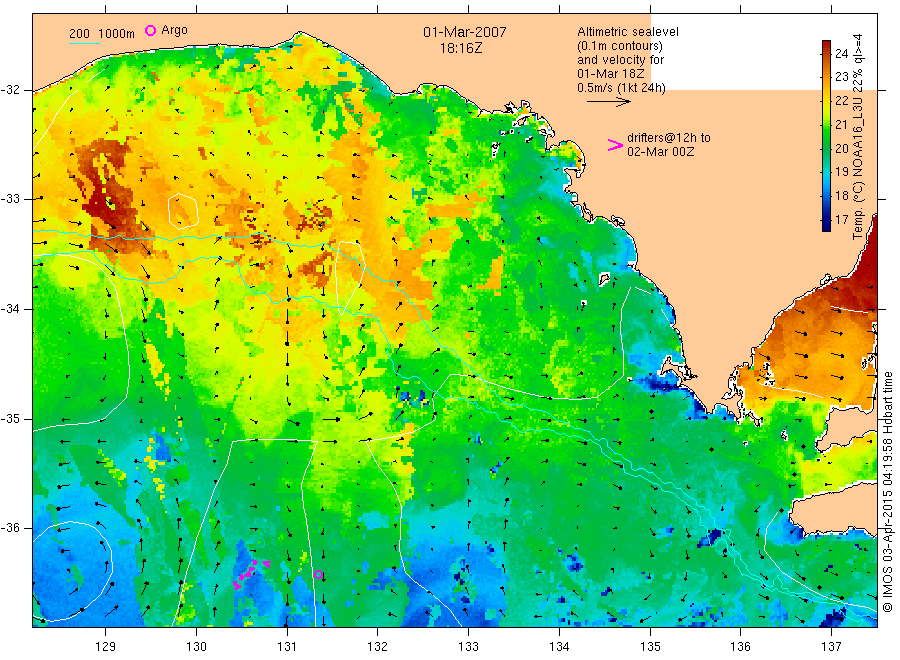
Task: Click latitude axis label -32
Action: point(10,90)
